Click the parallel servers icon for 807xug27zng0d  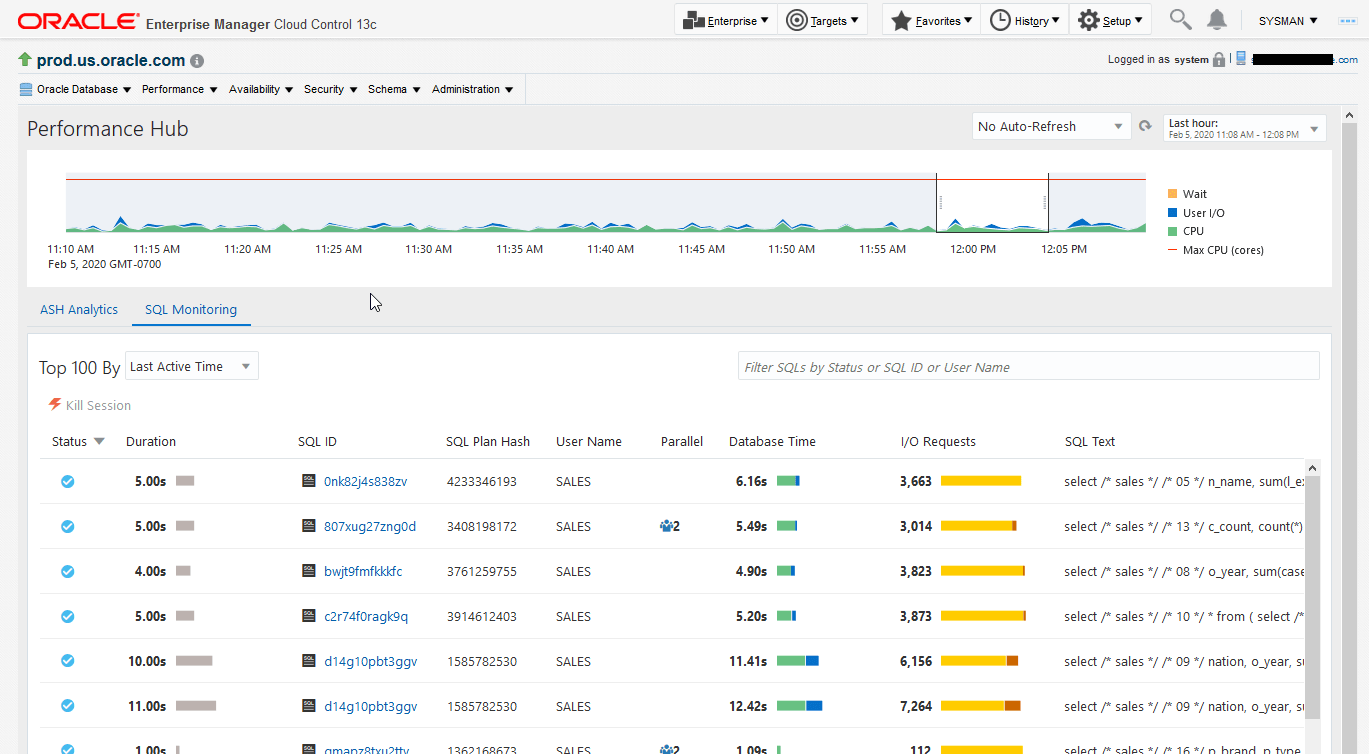[667, 526]
